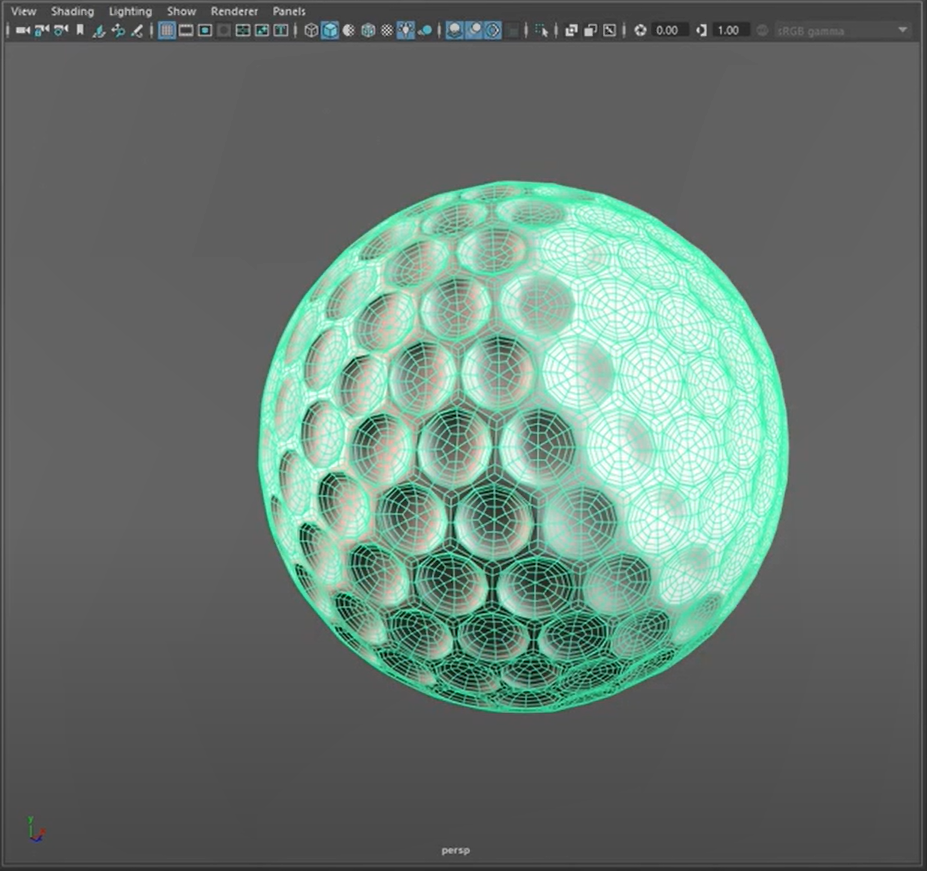This screenshot has height=871, width=927.
Task: Click the Exposure icon beside 0.00
Action: point(640,31)
